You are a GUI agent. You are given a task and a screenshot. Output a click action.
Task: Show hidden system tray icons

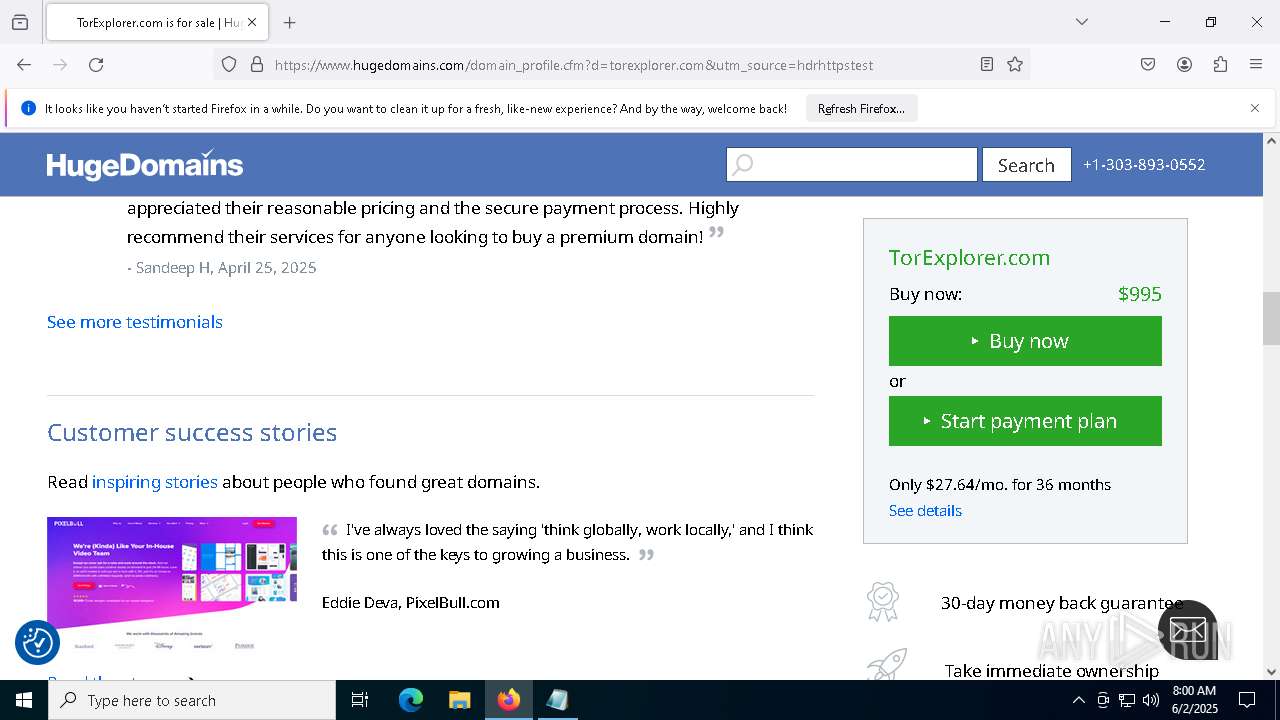pyautogui.click(x=1078, y=700)
